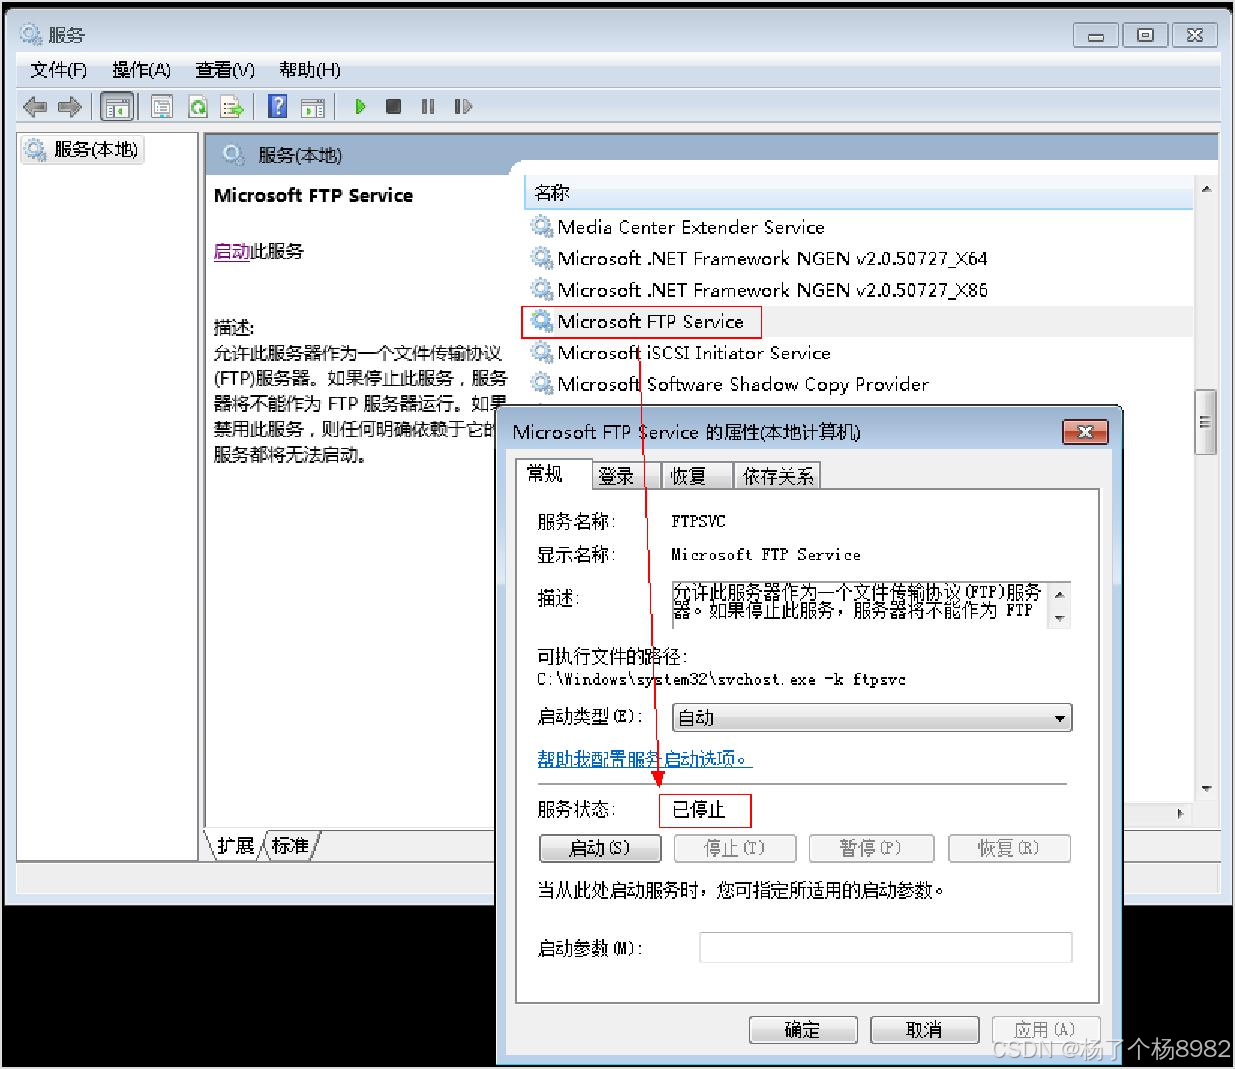Click the Forward arrow toolbar icon

tap(69, 106)
